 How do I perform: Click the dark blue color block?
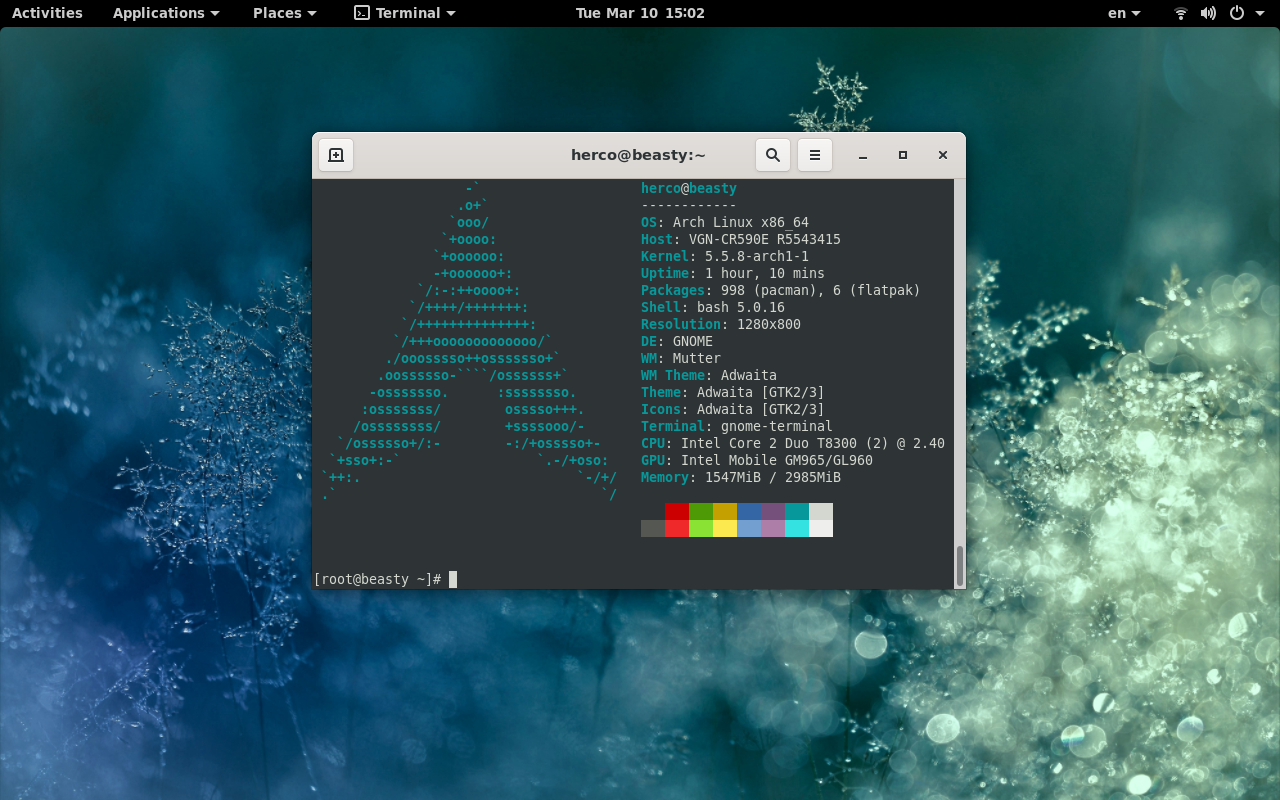click(749, 511)
